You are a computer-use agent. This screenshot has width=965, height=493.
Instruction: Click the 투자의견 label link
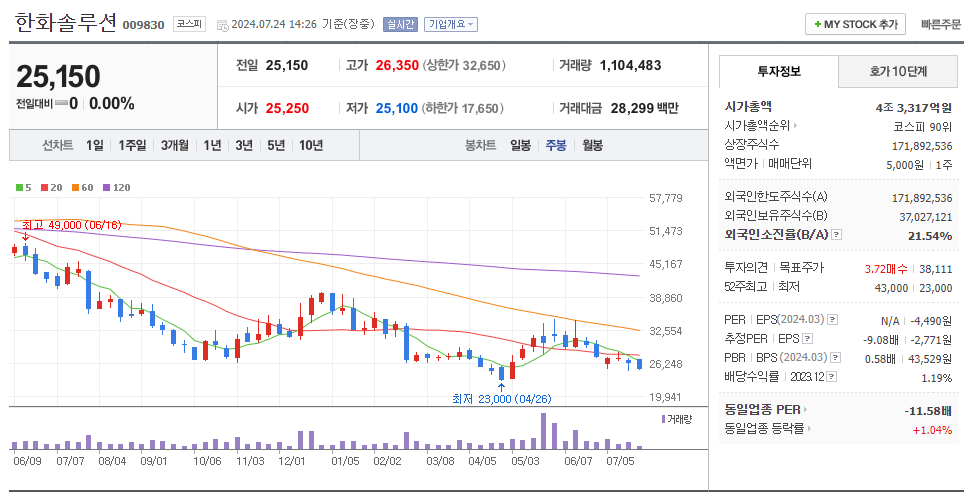coord(746,268)
